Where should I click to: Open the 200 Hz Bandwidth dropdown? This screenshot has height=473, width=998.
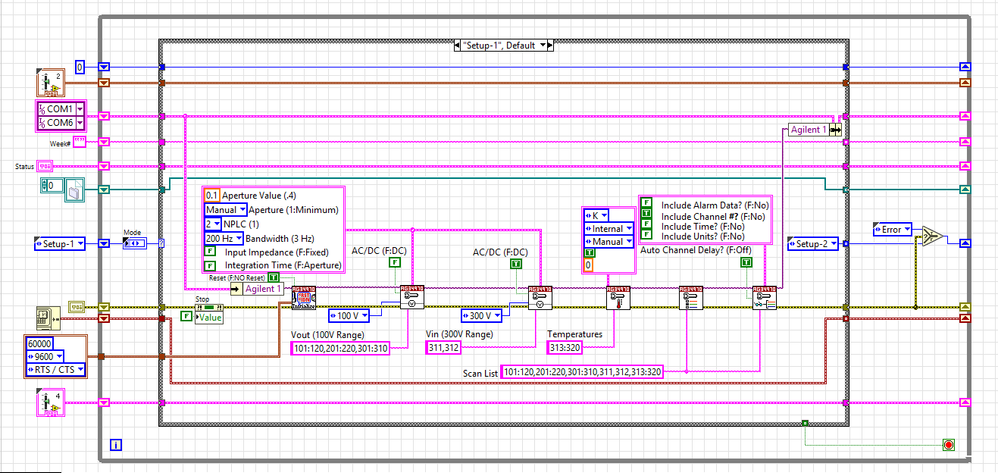(x=223, y=238)
